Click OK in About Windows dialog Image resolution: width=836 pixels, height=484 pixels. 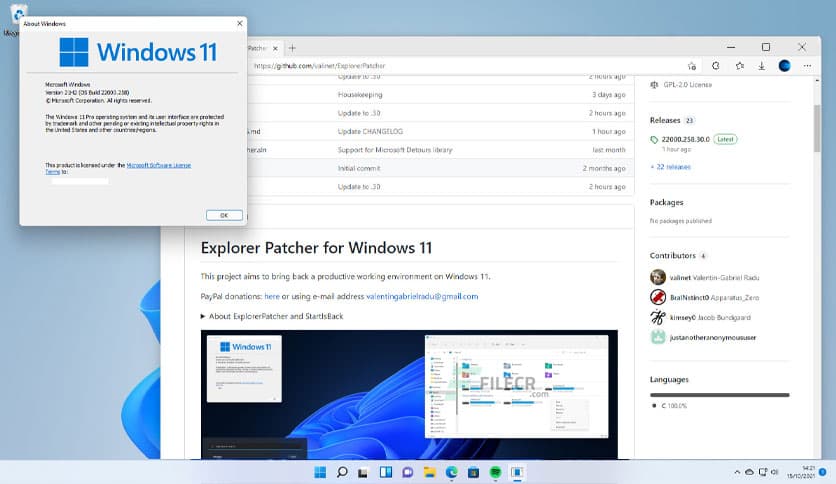224,215
